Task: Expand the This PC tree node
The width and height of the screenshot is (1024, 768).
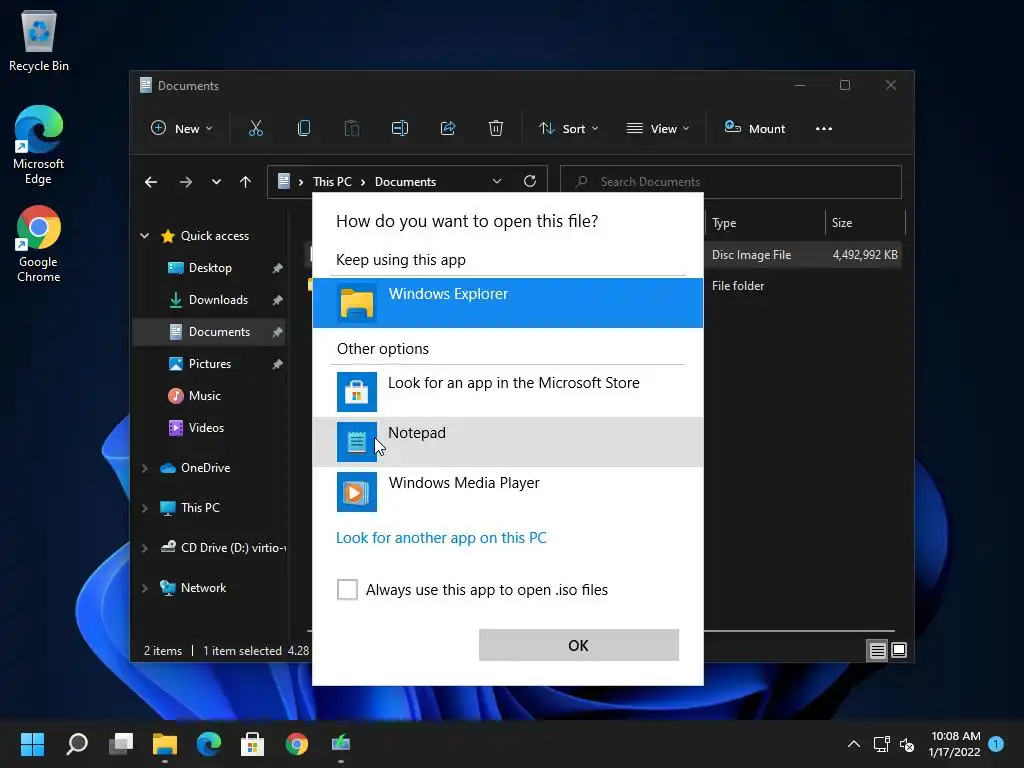Action: tap(144, 508)
